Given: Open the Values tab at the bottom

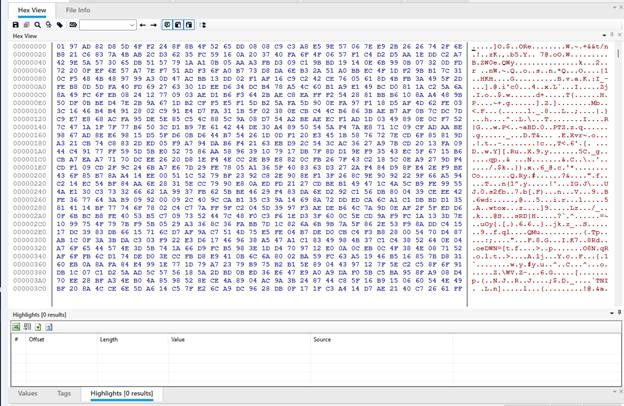Looking at the screenshot, I should (x=27, y=393).
